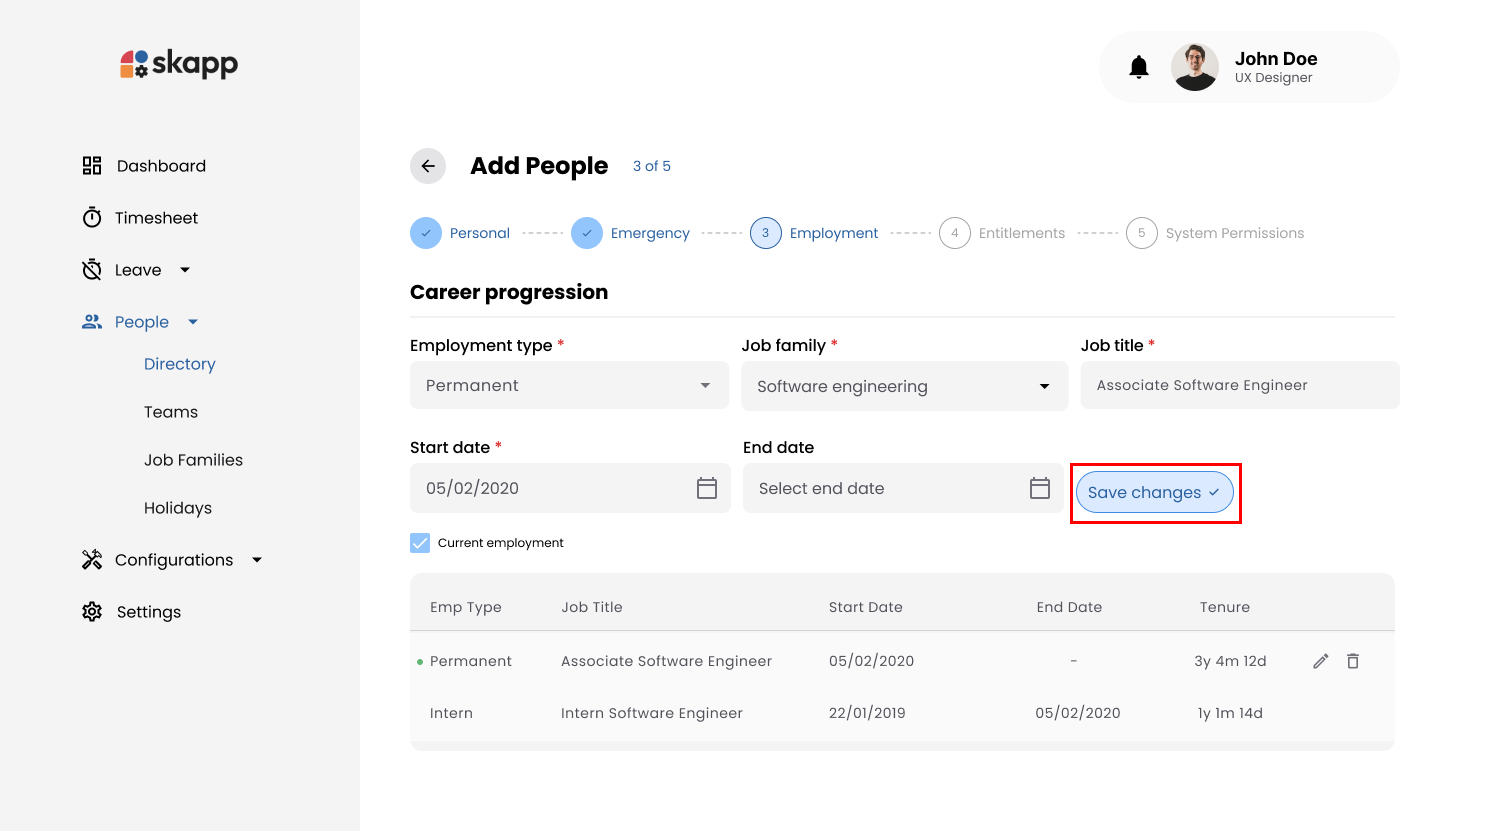Open the notification bell

tap(1138, 66)
